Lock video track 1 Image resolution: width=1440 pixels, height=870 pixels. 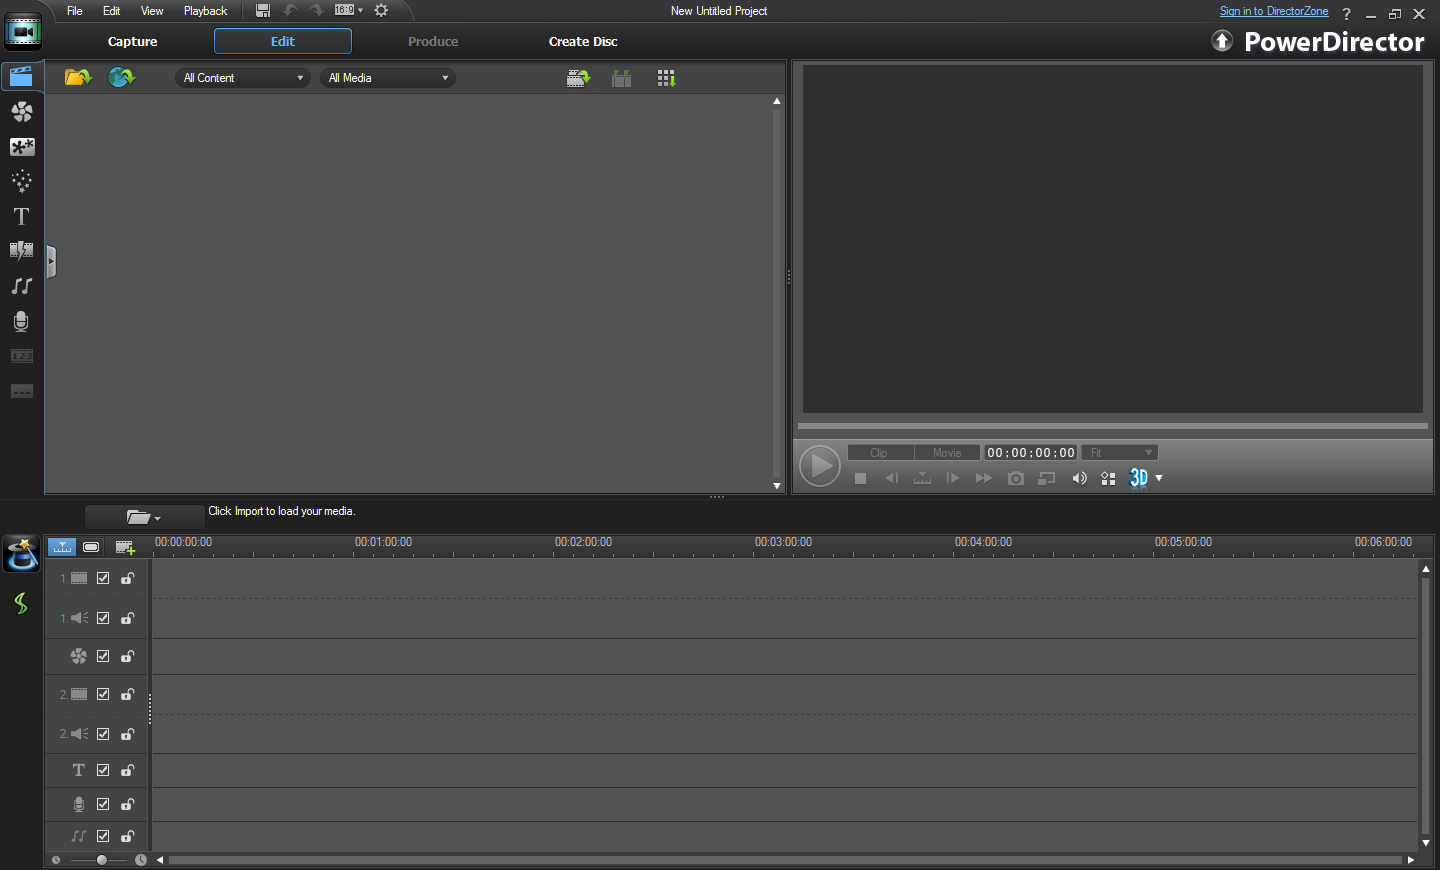point(128,578)
